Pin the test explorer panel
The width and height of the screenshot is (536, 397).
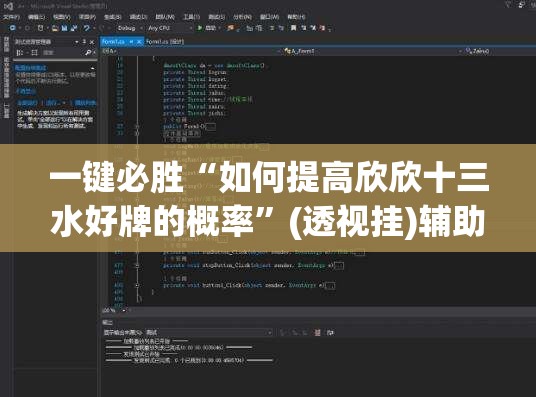[84, 42]
